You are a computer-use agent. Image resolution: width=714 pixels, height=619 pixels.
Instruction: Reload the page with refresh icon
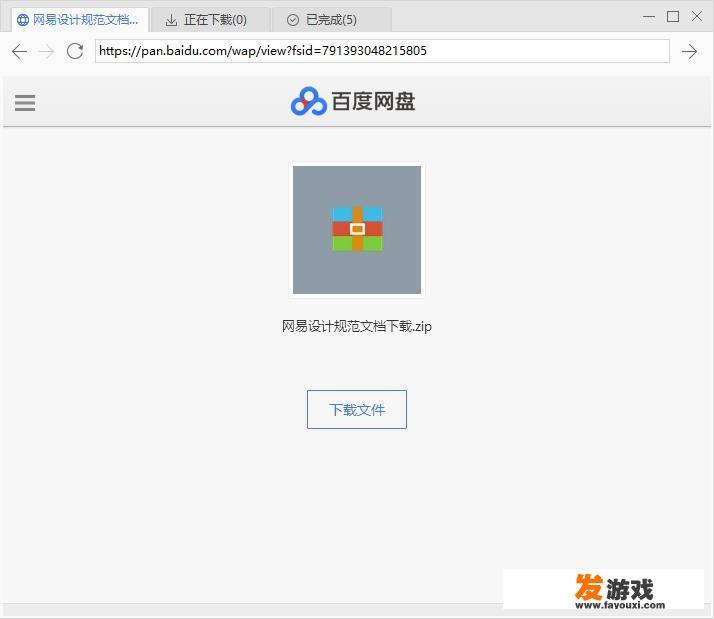click(x=75, y=51)
